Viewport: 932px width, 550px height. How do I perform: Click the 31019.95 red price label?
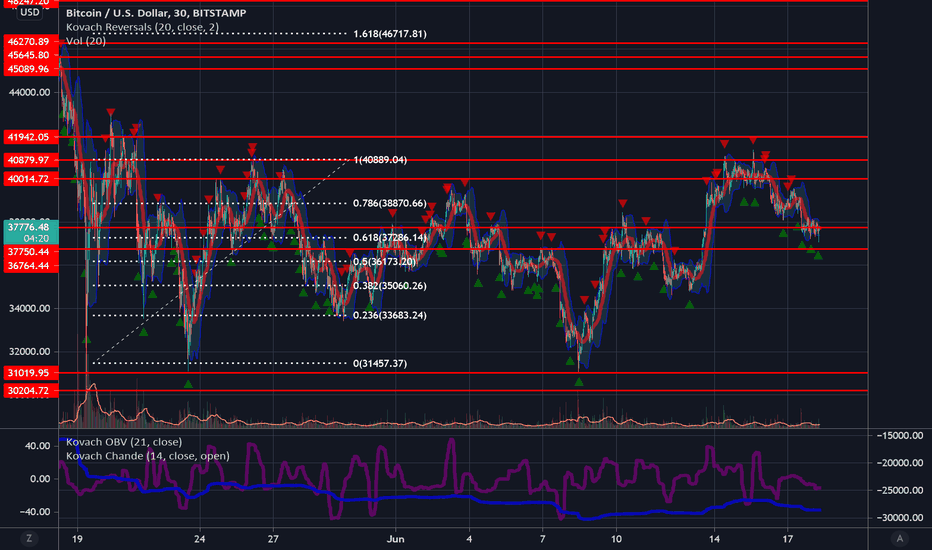point(31,373)
